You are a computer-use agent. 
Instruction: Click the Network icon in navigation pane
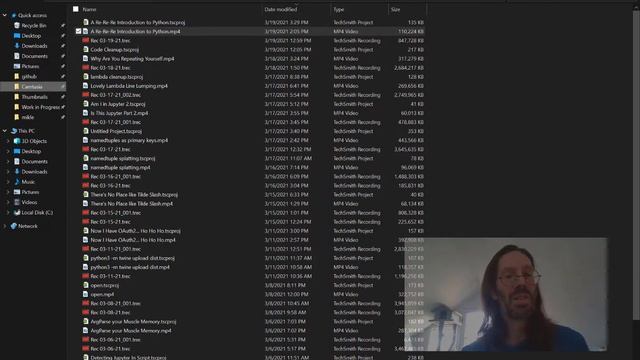pos(13,226)
